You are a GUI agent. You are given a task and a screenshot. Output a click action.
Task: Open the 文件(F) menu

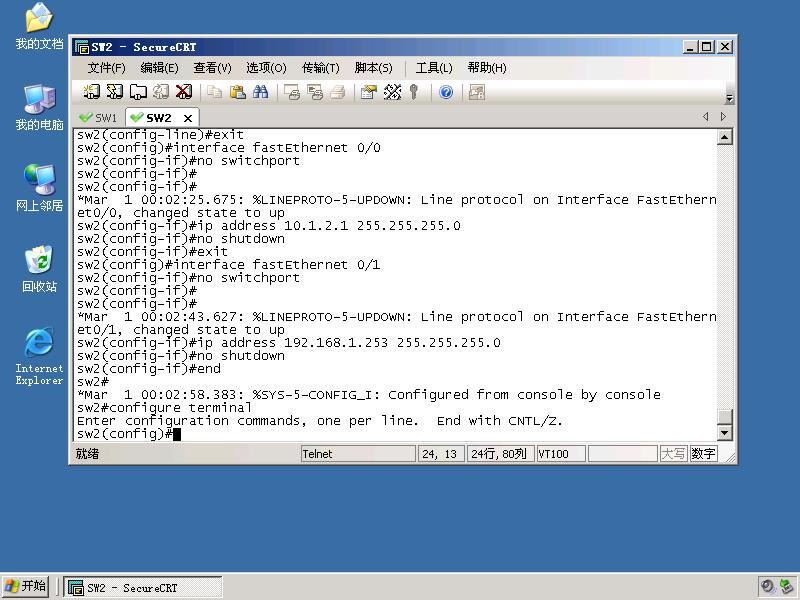click(107, 68)
